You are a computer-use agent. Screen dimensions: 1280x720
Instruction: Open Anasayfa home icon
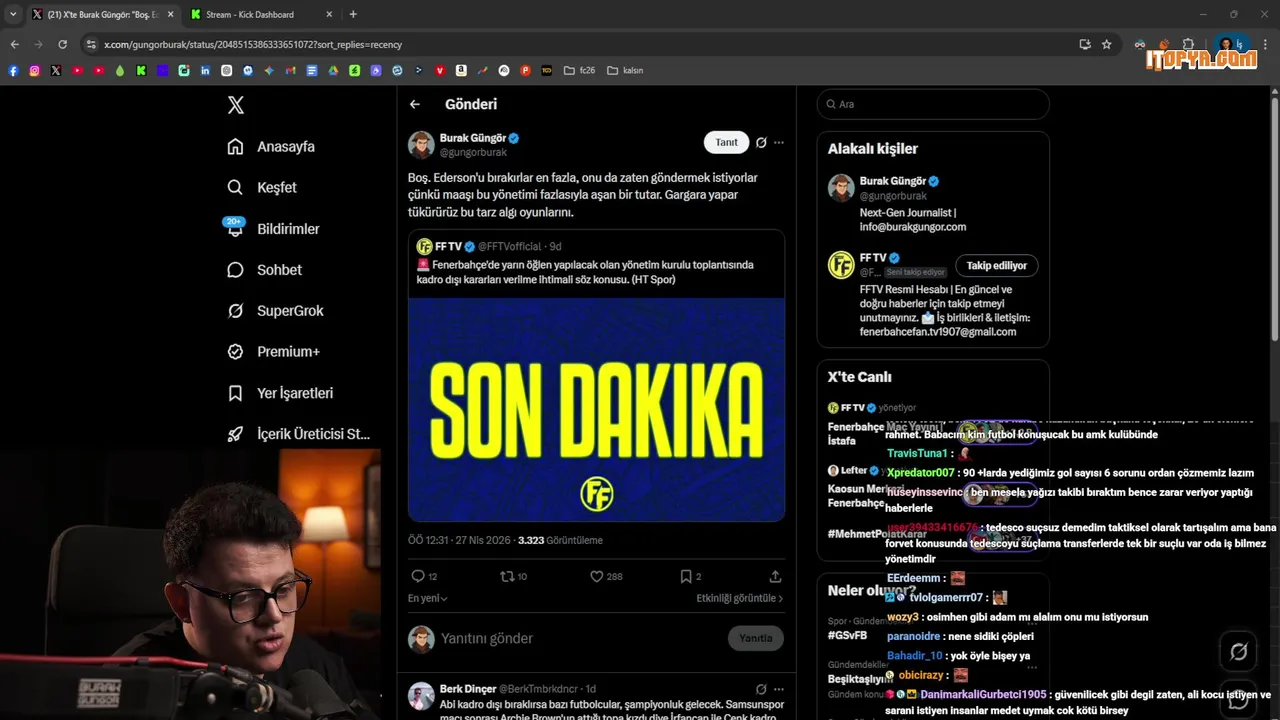click(235, 146)
